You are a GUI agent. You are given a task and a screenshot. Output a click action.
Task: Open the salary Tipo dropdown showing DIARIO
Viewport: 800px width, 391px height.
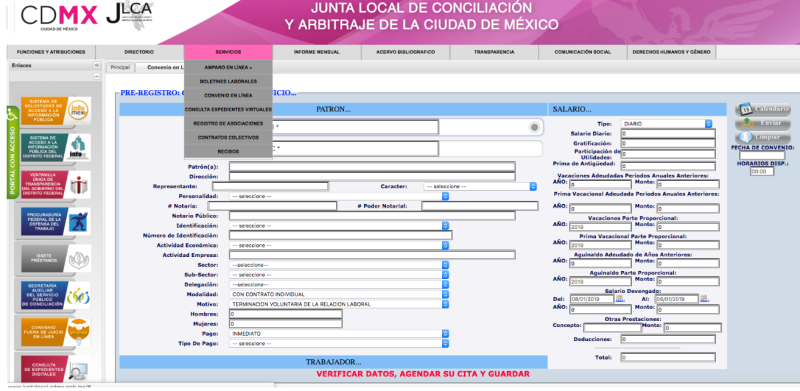(666, 124)
